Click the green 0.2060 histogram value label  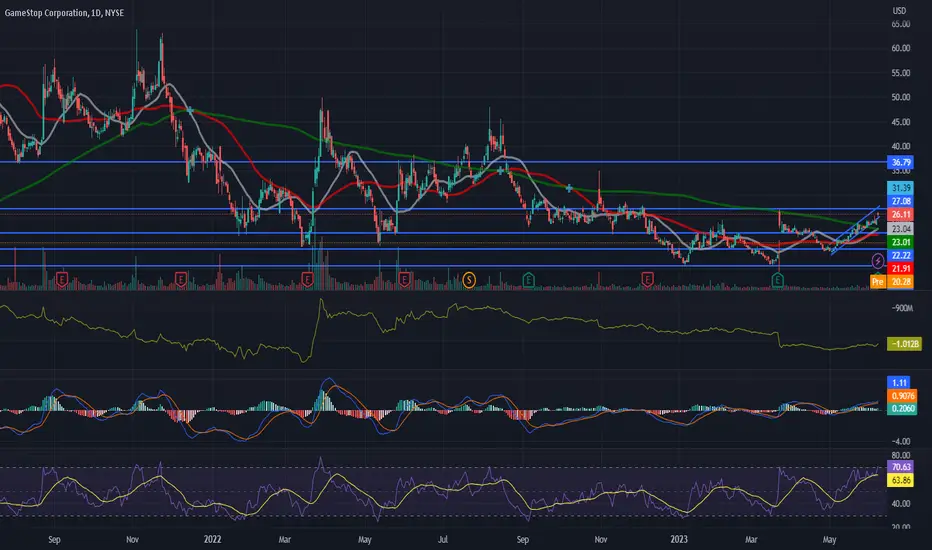[902, 408]
